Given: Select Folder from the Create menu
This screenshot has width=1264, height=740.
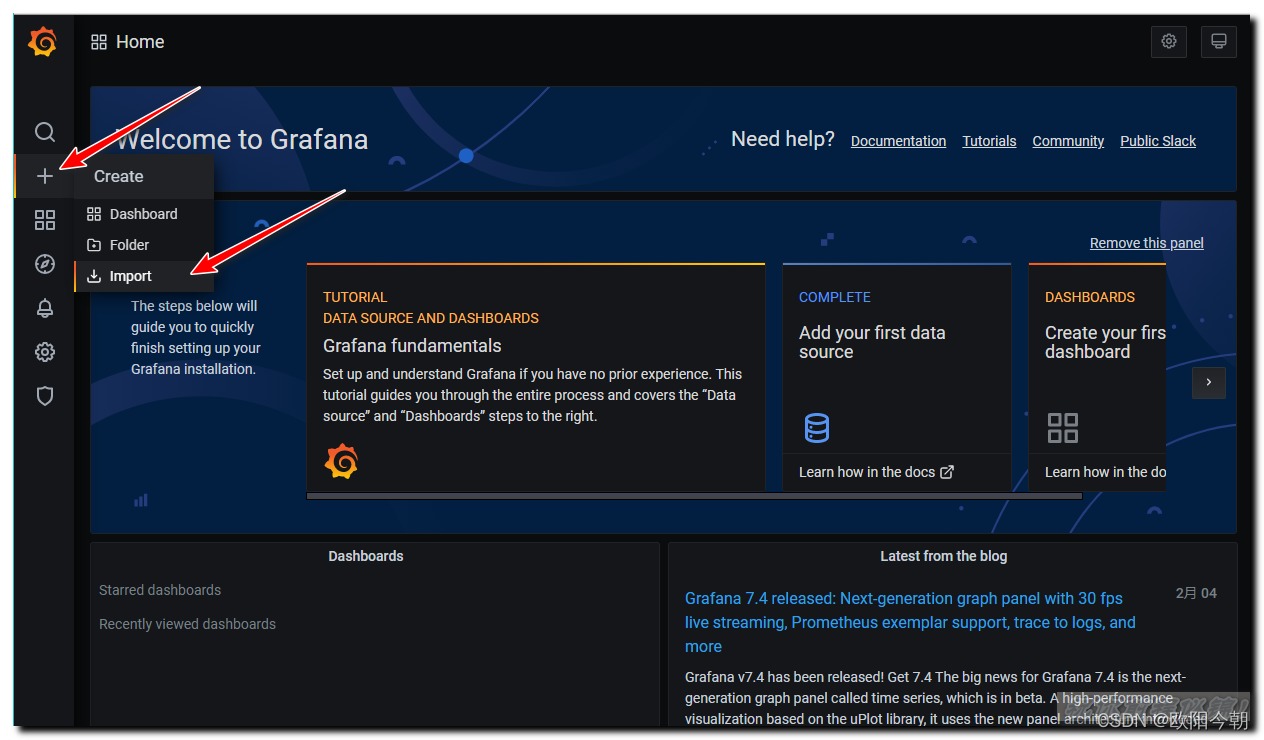Looking at the screenshot, I should tap(144, 245).
